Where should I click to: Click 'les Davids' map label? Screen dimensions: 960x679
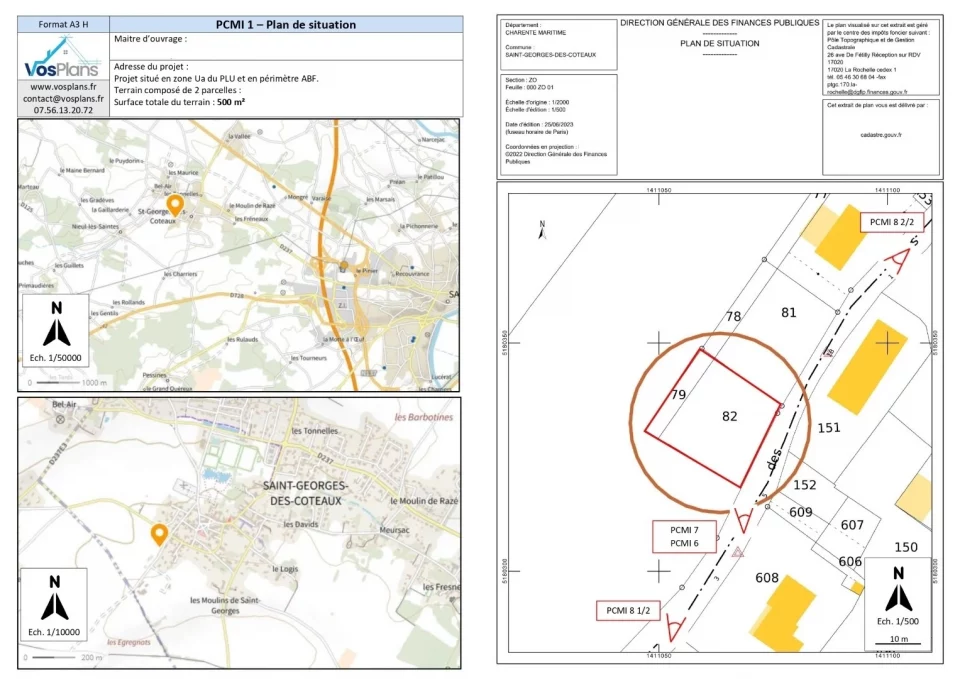coord(301,524)
